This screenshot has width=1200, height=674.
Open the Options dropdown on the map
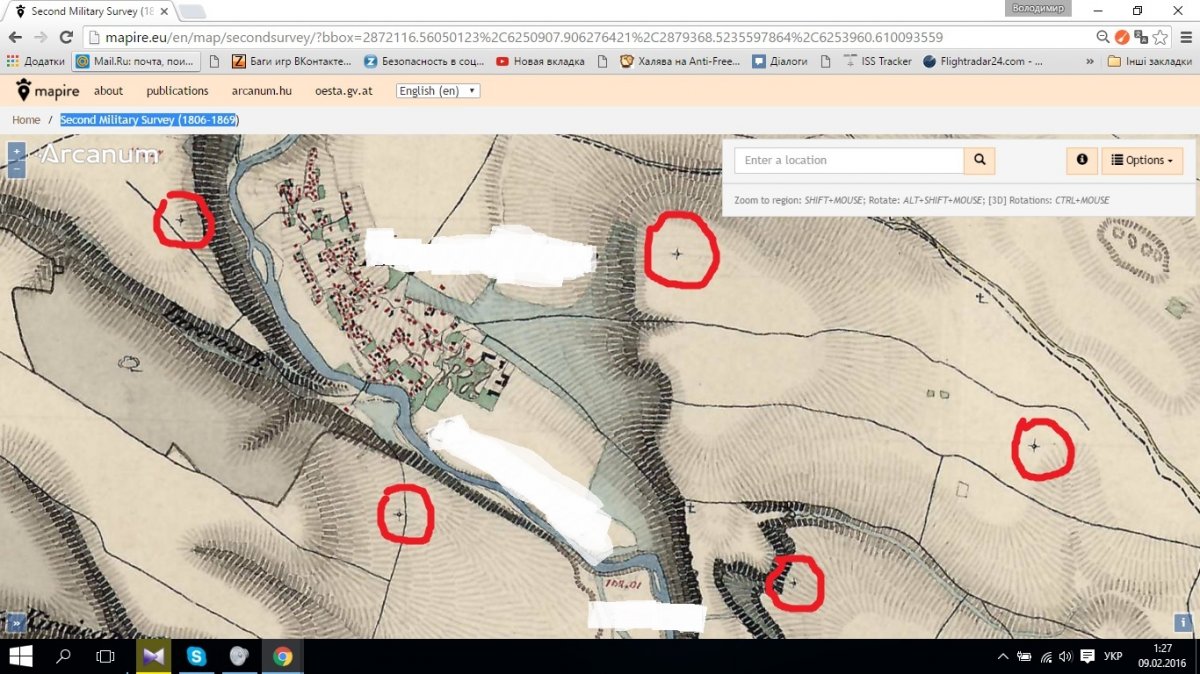[x=1142, y=160]
